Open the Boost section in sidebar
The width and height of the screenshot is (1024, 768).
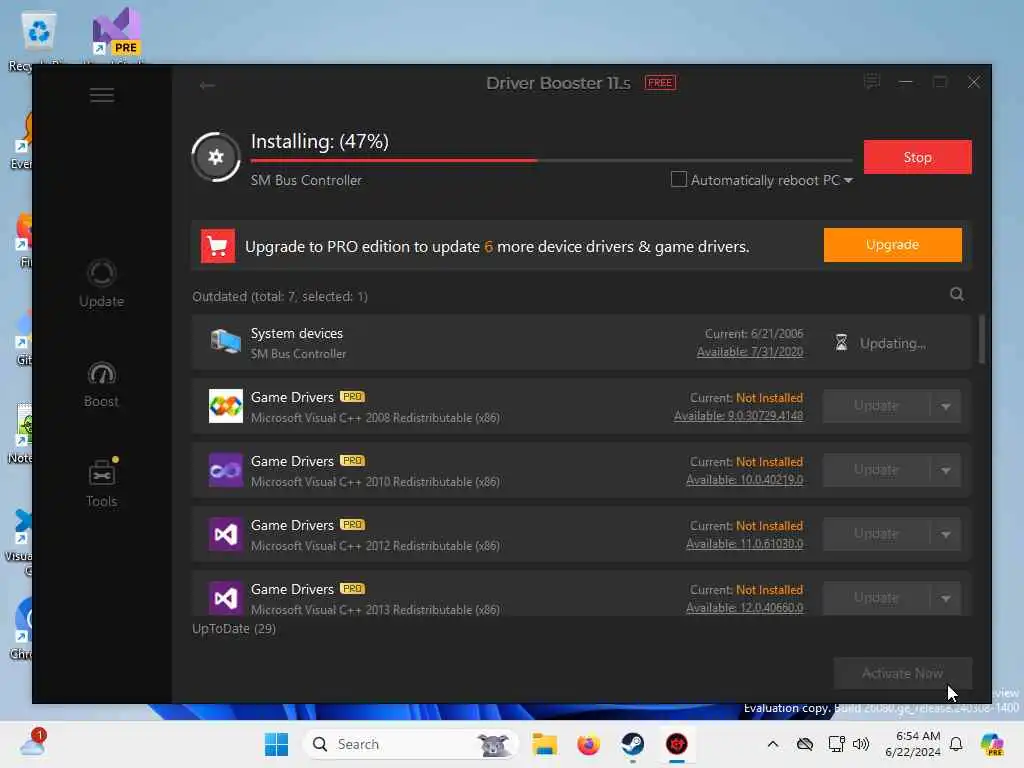(x=101, y=385)
